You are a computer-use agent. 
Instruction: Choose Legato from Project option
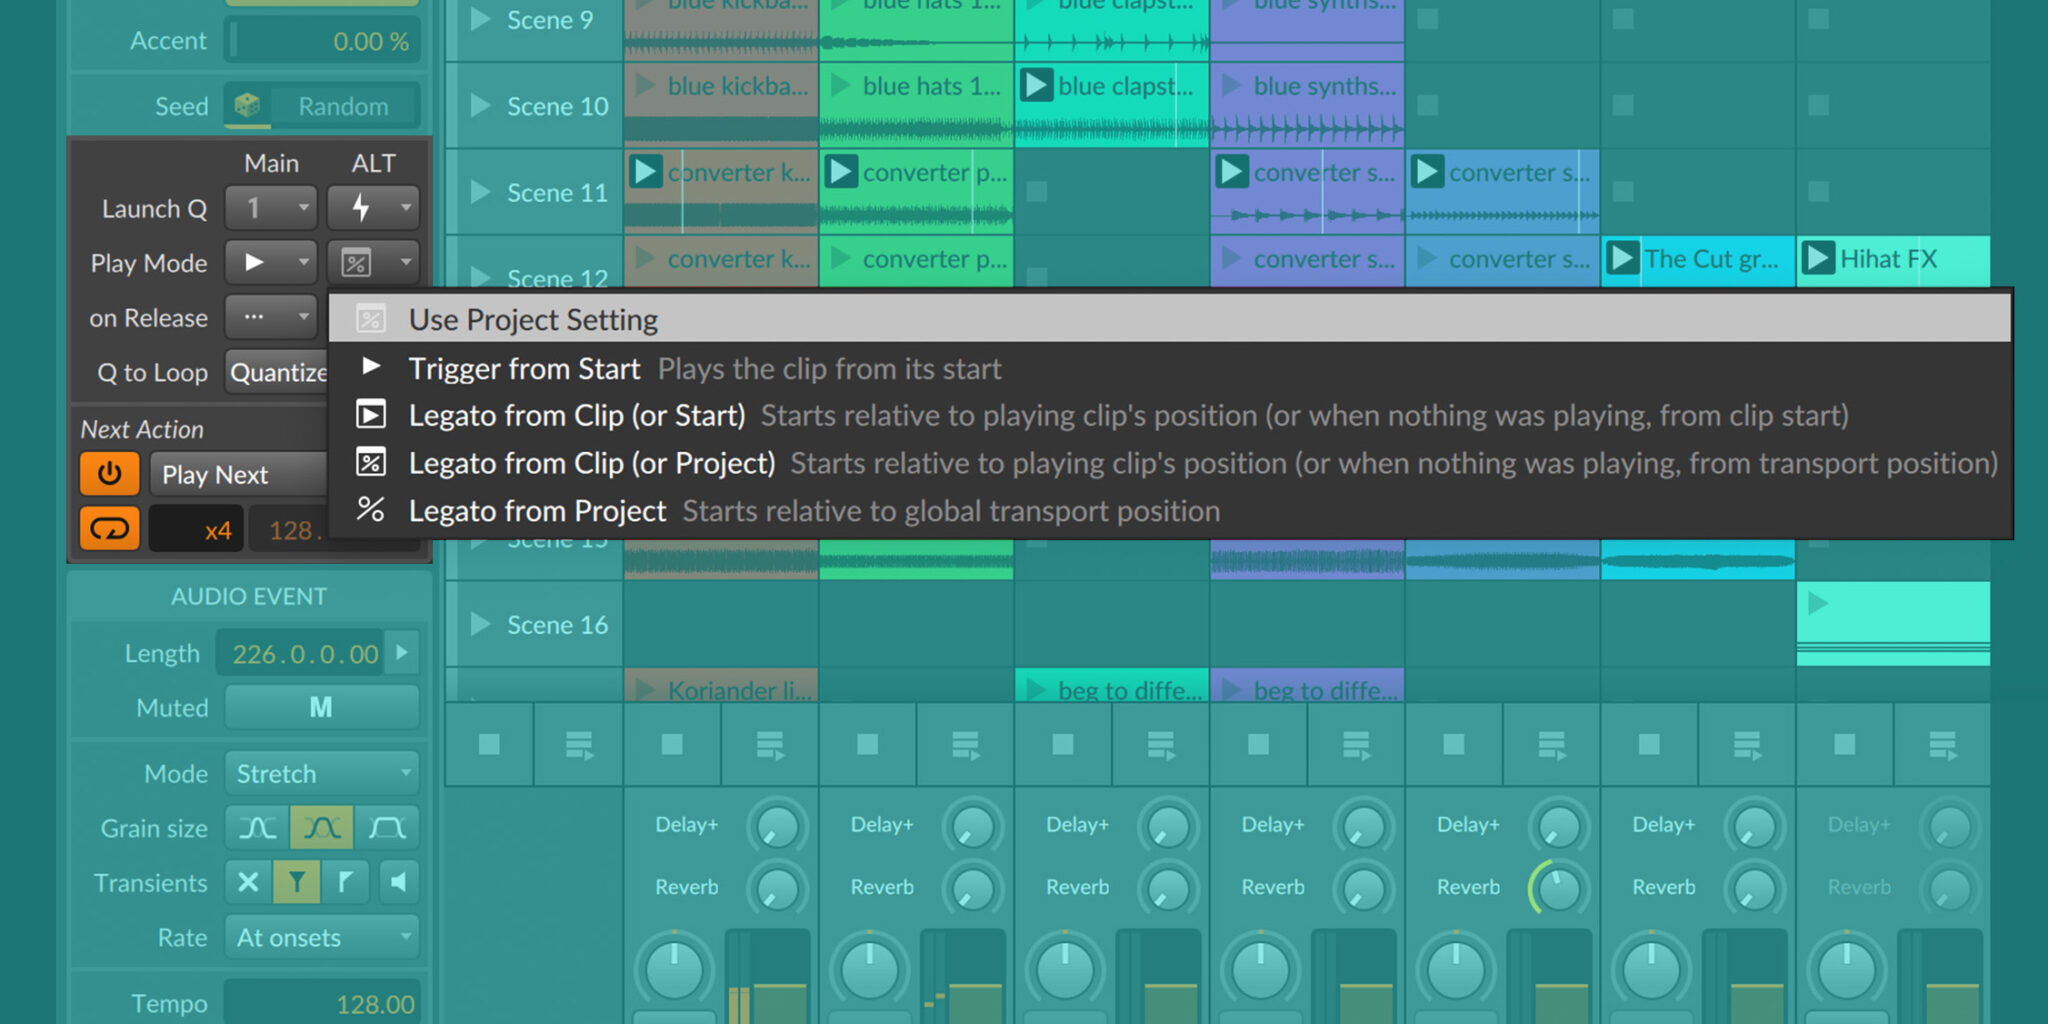point(537,510)
